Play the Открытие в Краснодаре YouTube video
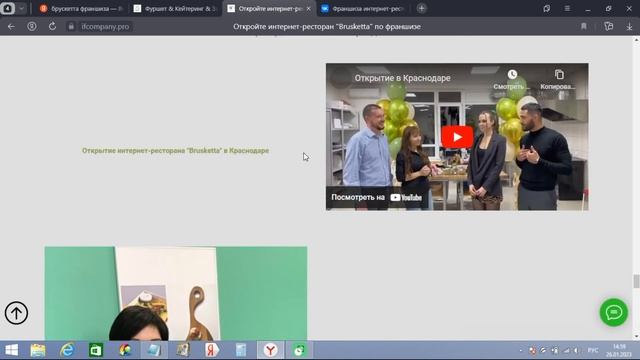 click(x=457, y=137)
